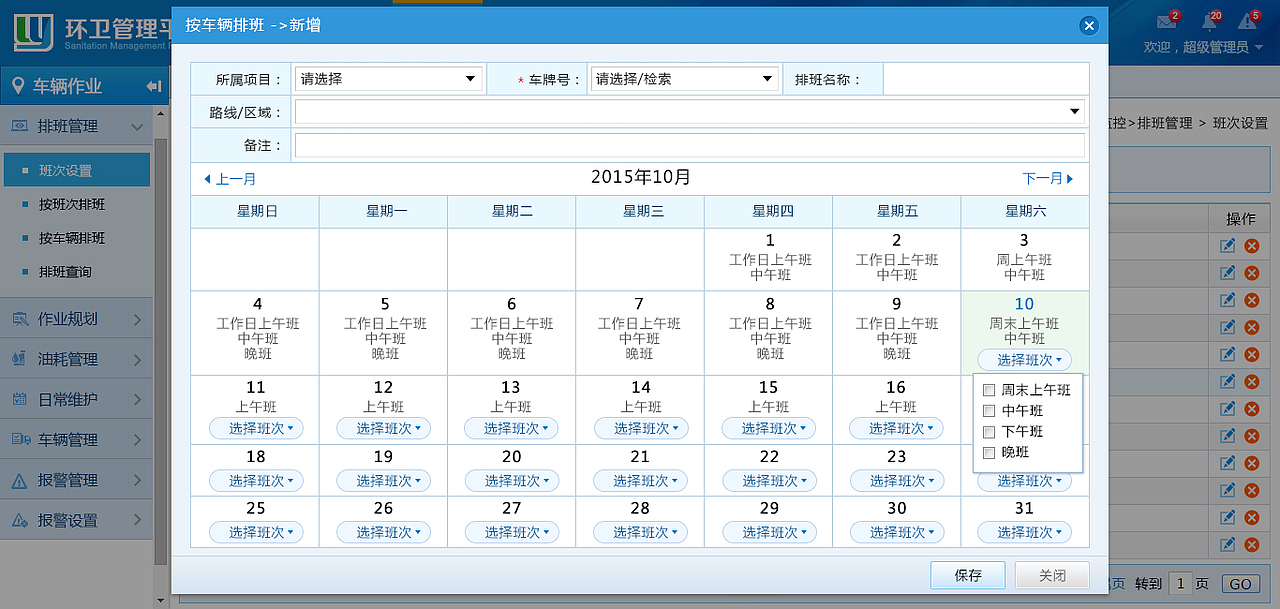Click the 排班管理 section icon

point(19,127)
